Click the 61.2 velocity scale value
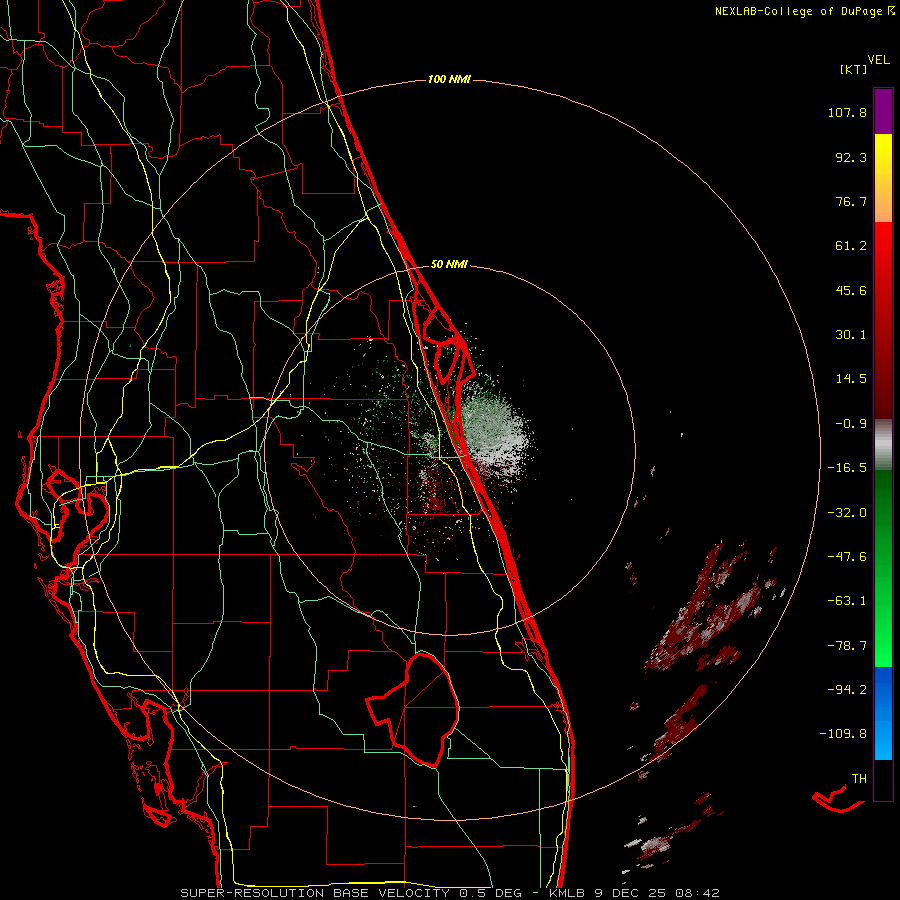The width and height of the screenshot is (900, 900). [x=851, y=246]
